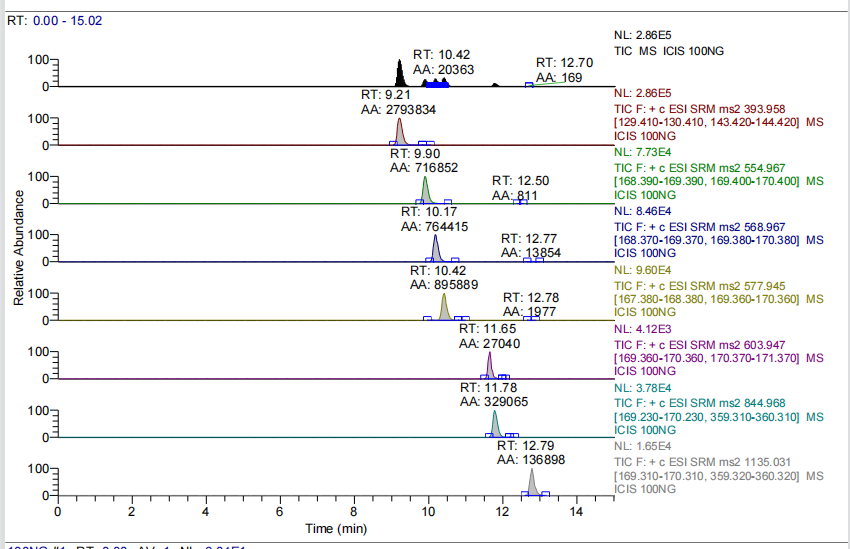Click the 'ms2 603.947' purple legend line
The width and height of the screenshot is (850, 549).
tap(700, 345)
